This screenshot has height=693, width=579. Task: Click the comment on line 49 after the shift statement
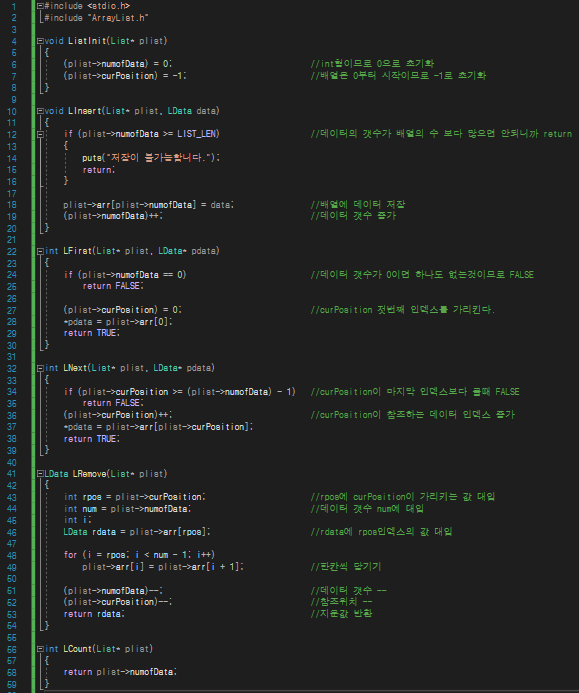pos(346,567)
